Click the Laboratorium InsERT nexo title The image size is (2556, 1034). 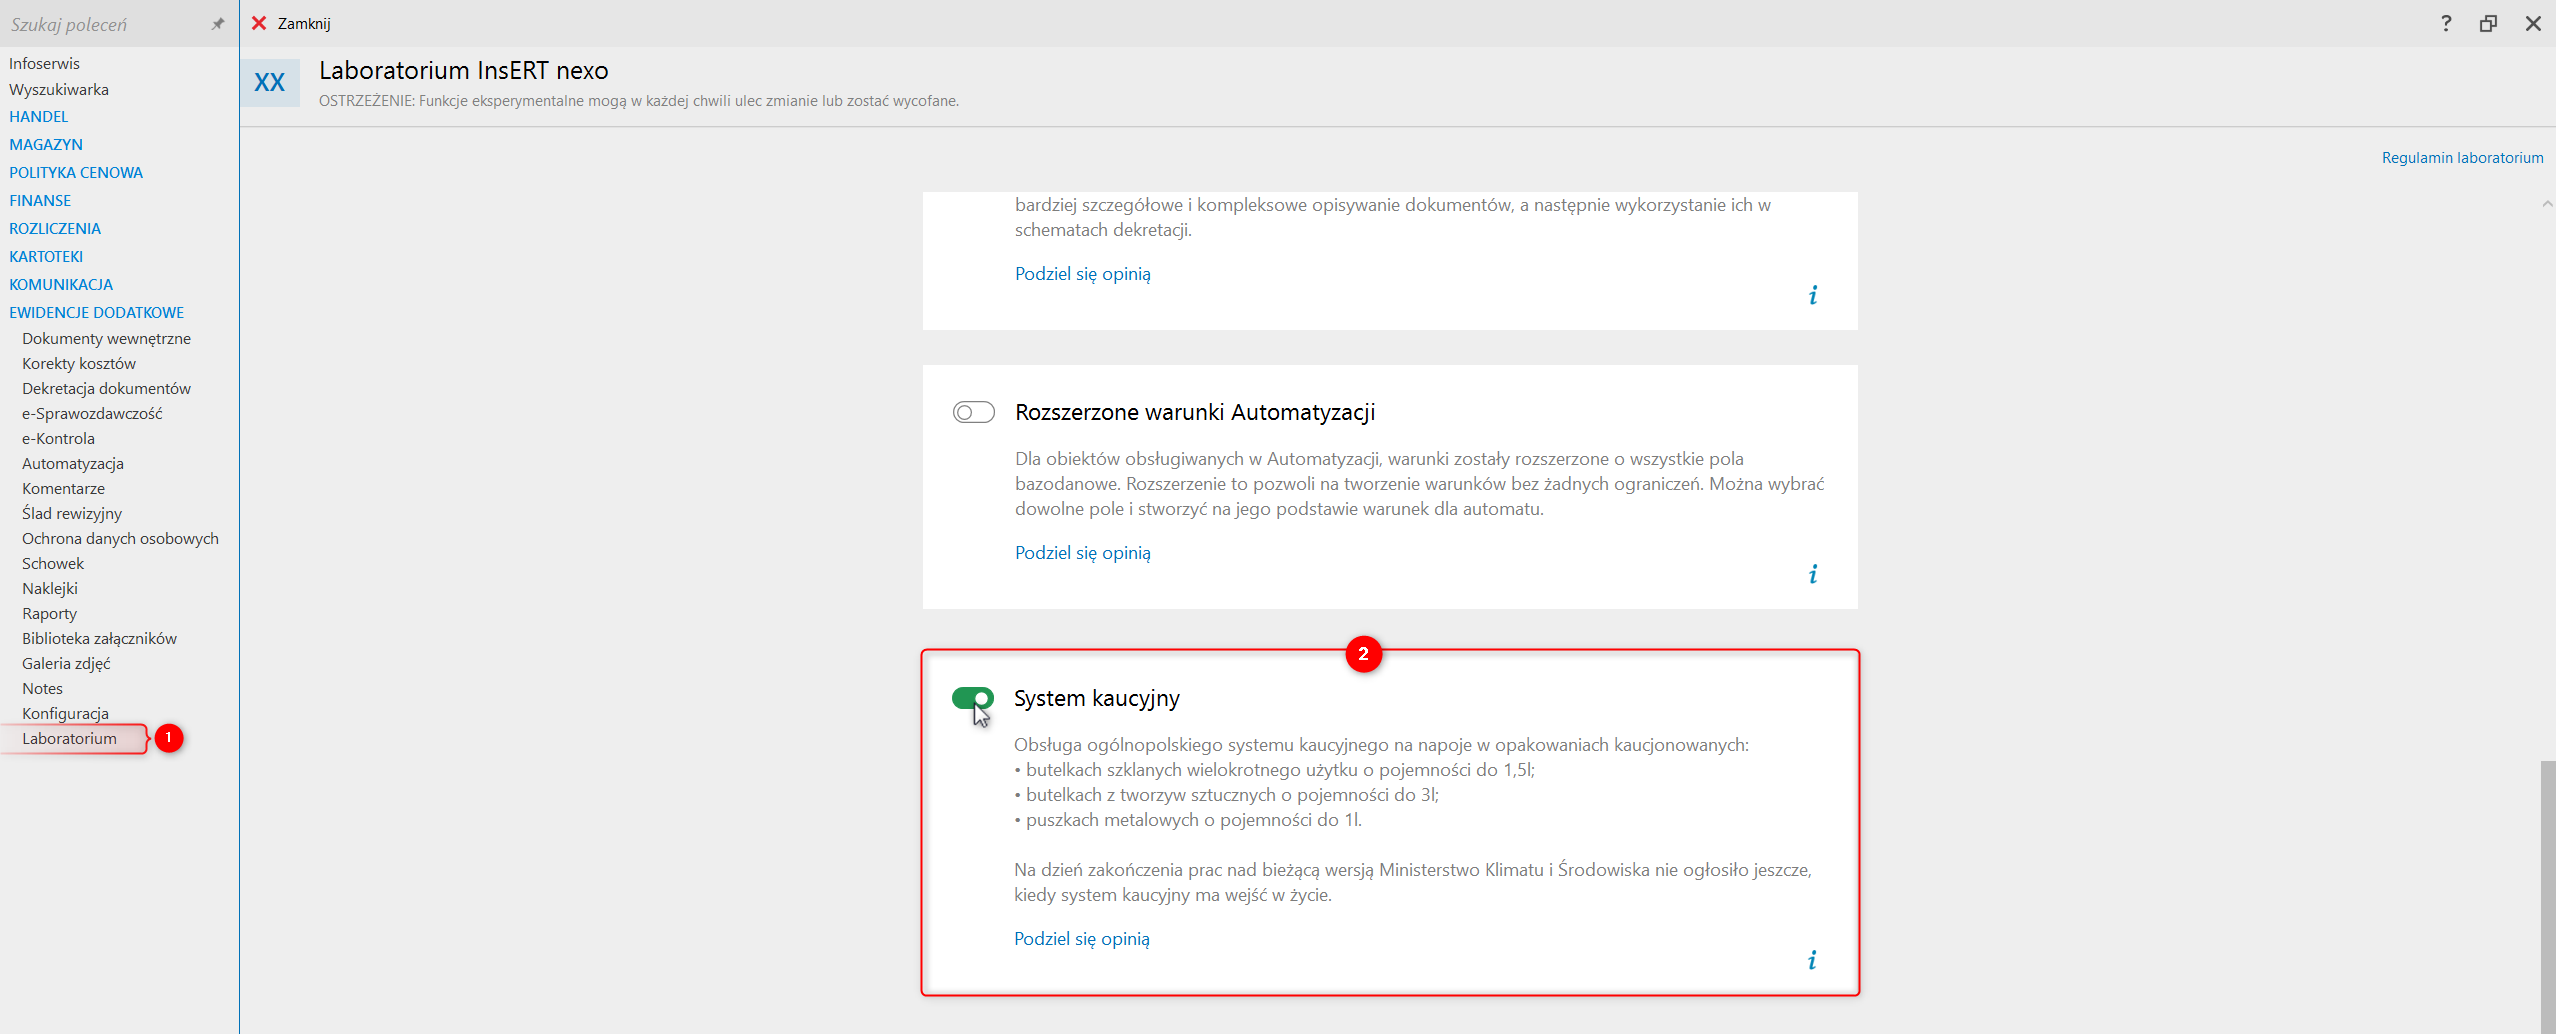pyautogui.click(x=464, y=70)
